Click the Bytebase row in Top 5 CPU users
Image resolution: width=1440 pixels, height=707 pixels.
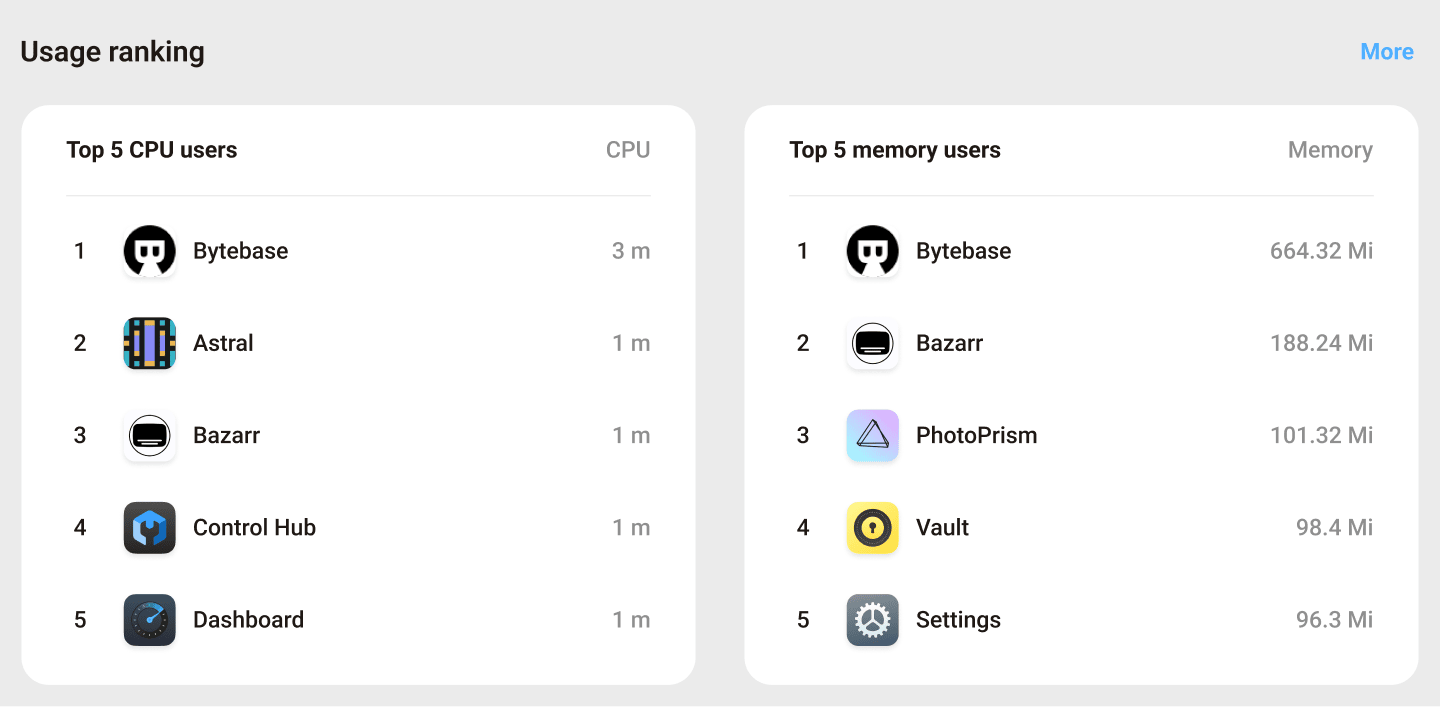pos(358,251)
